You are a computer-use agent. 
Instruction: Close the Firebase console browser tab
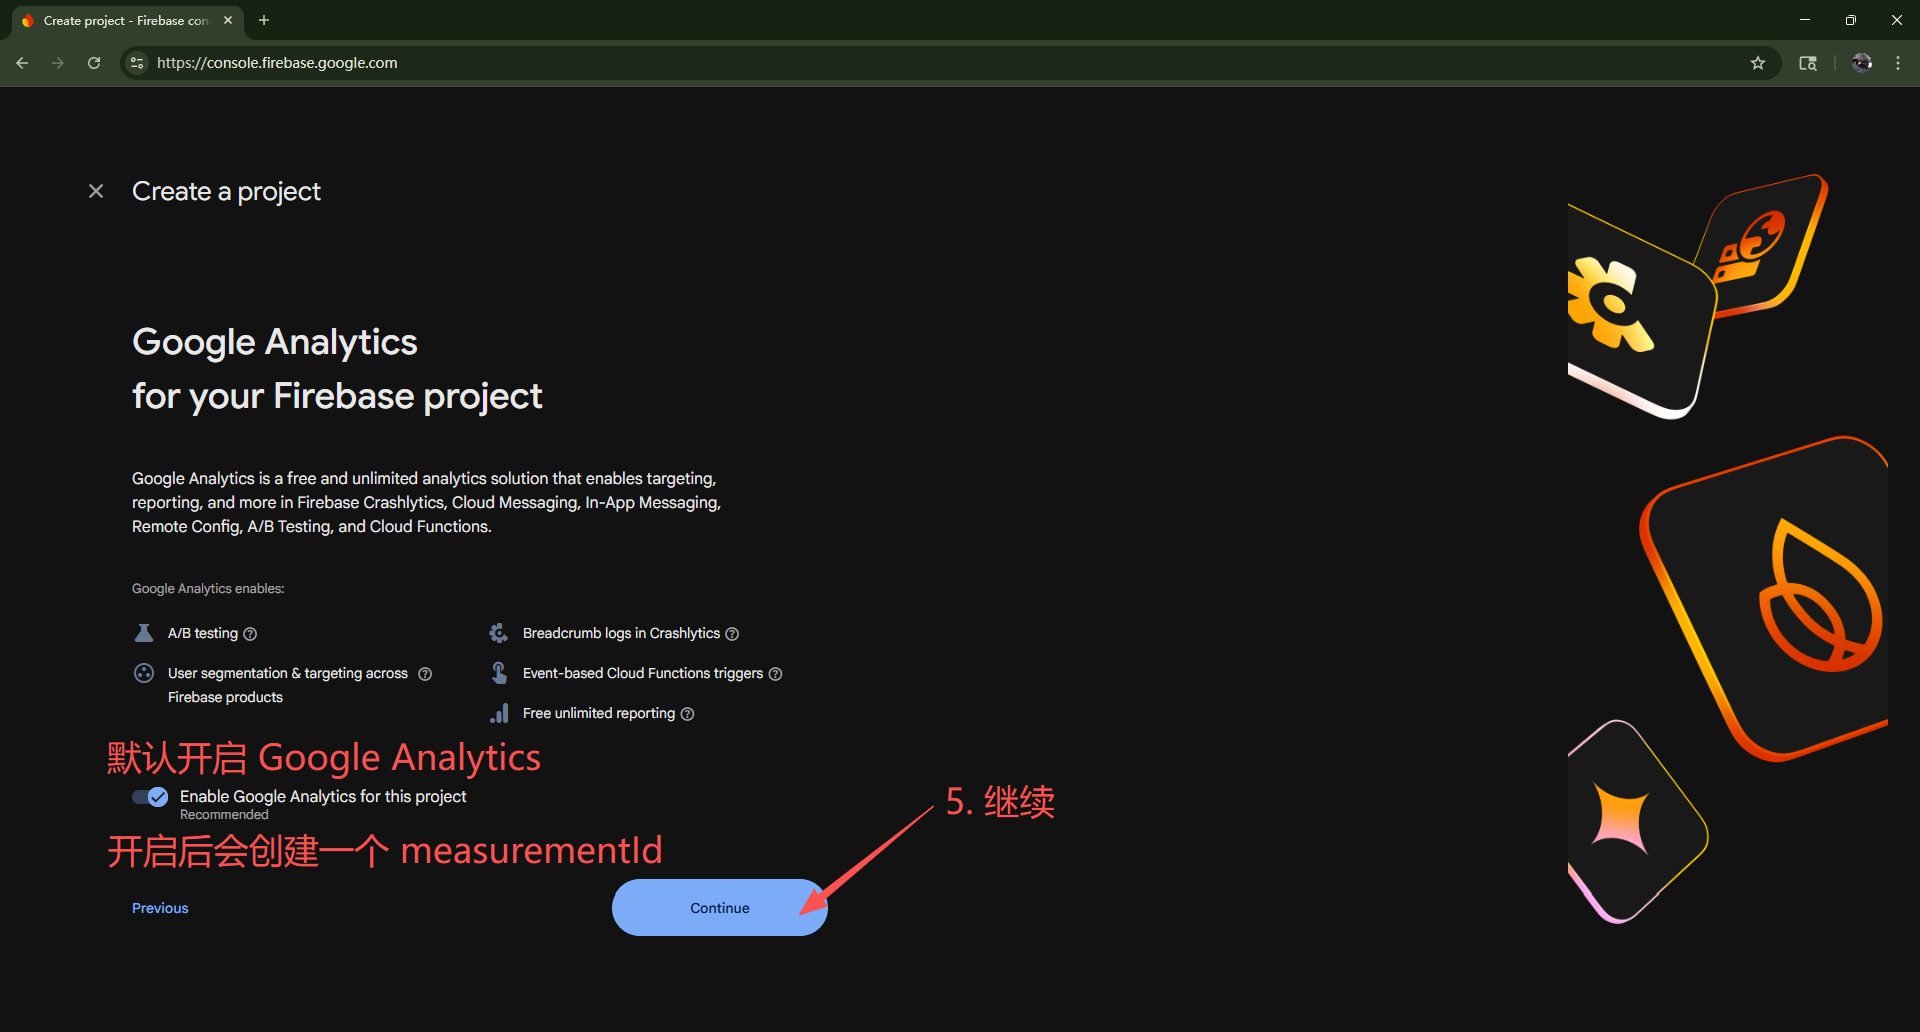tap(228, 20)
